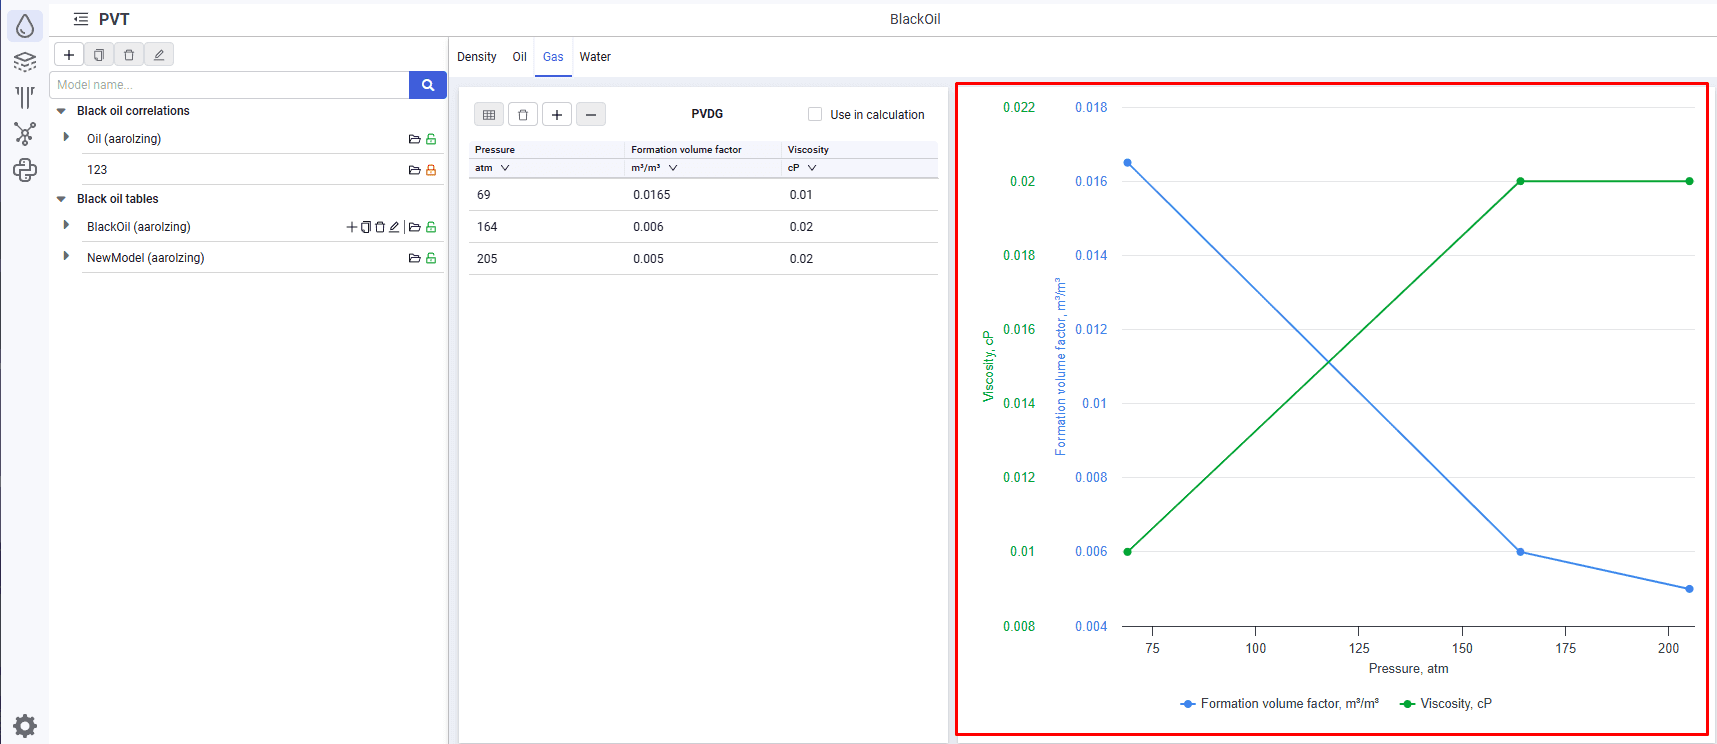Viewport: 1717px width, 744px height.
Task: Expand the NewModel (aarolzing) tree node
Action: (x=66, y=257)
